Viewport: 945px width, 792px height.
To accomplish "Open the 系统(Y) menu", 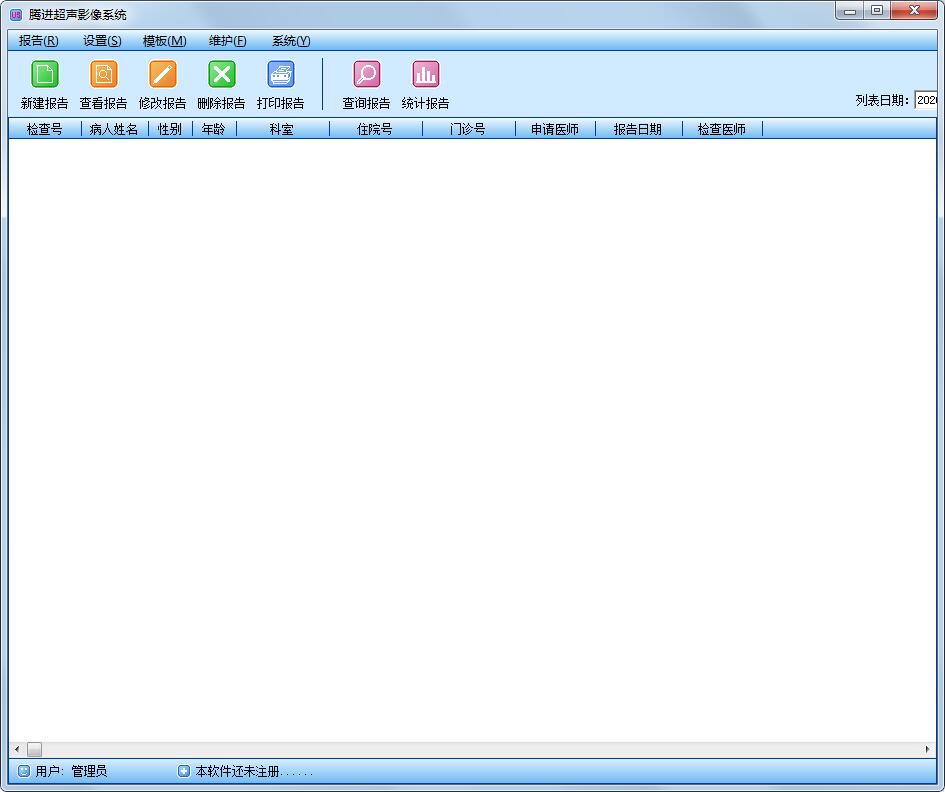I will point(291,41).
